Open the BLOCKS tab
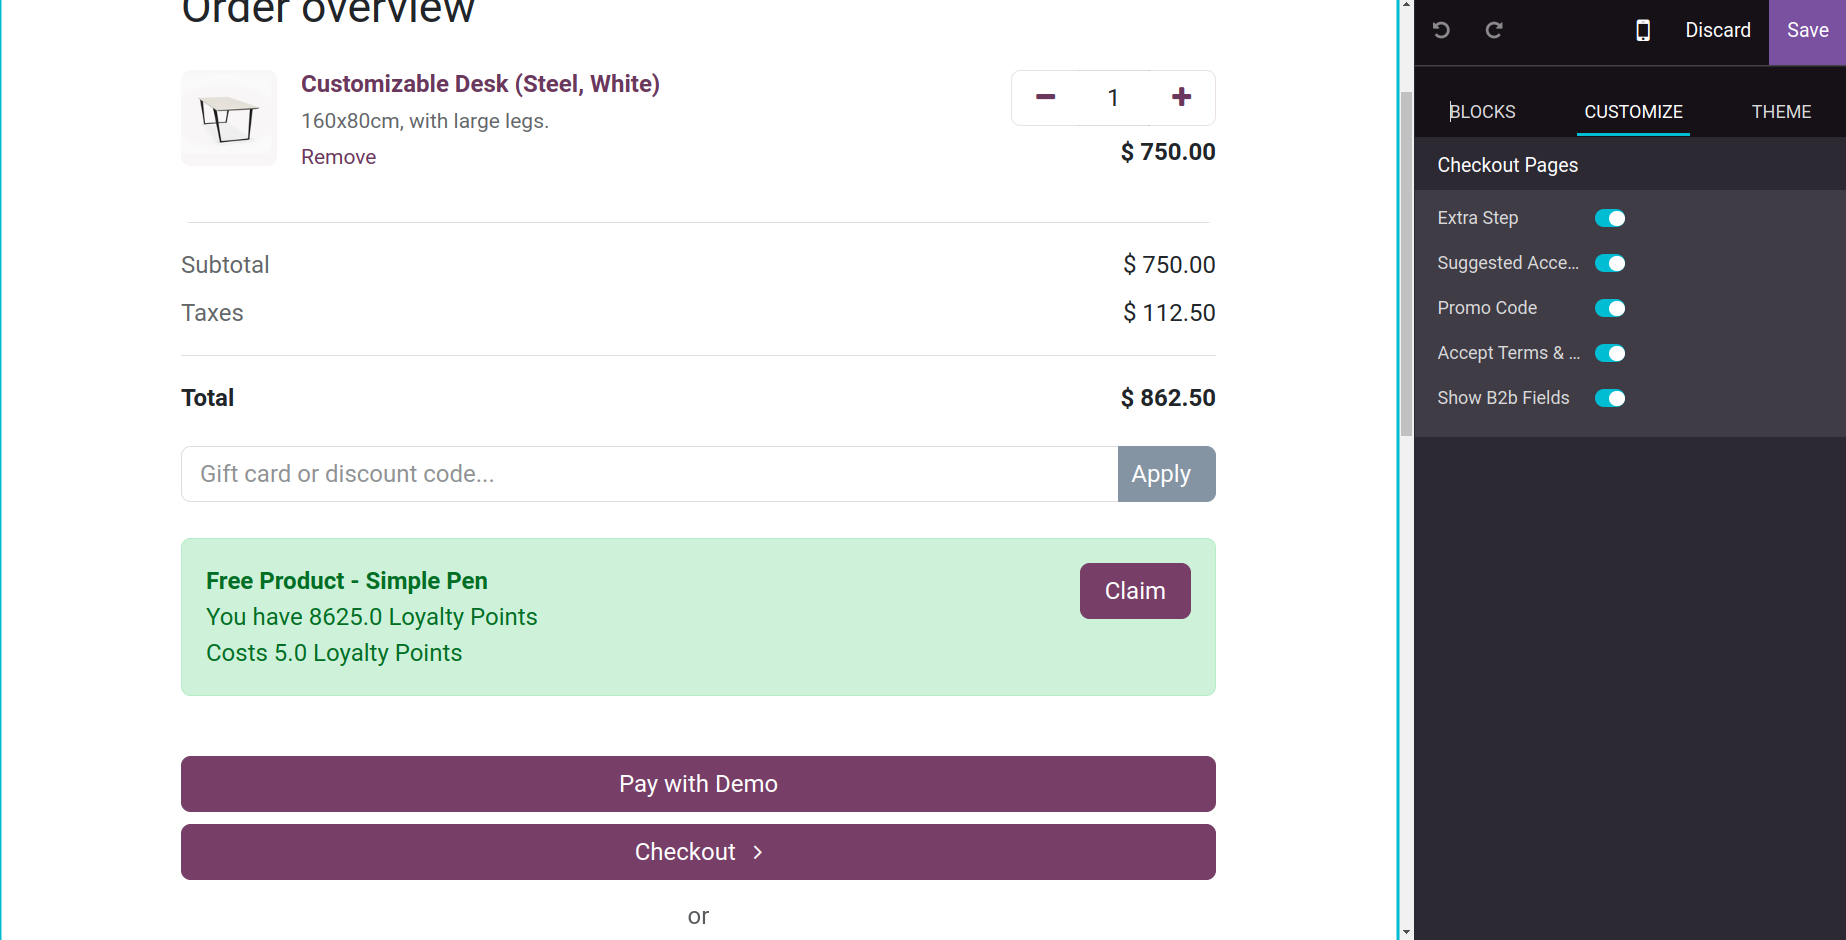Screen dimensions: 1846x940 (1482, 112)
